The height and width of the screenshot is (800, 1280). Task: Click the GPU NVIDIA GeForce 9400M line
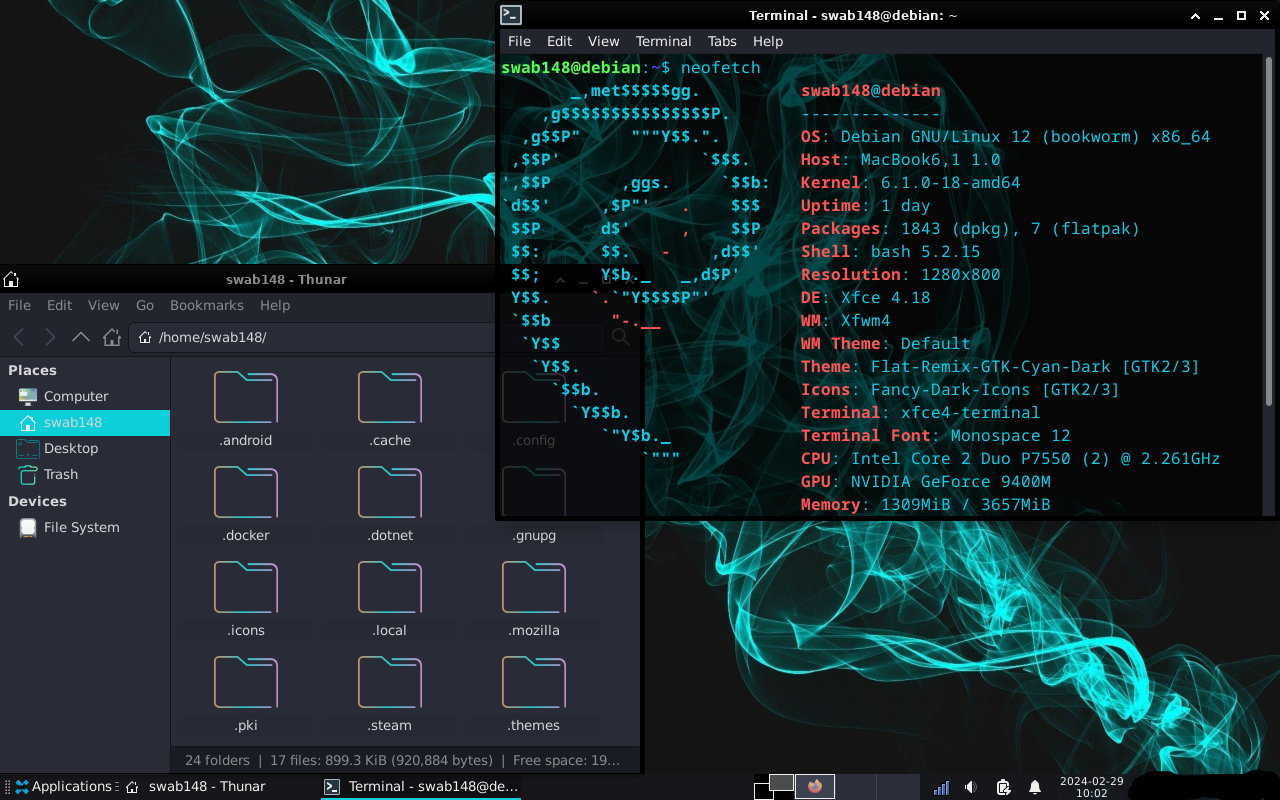click(925, 482)
